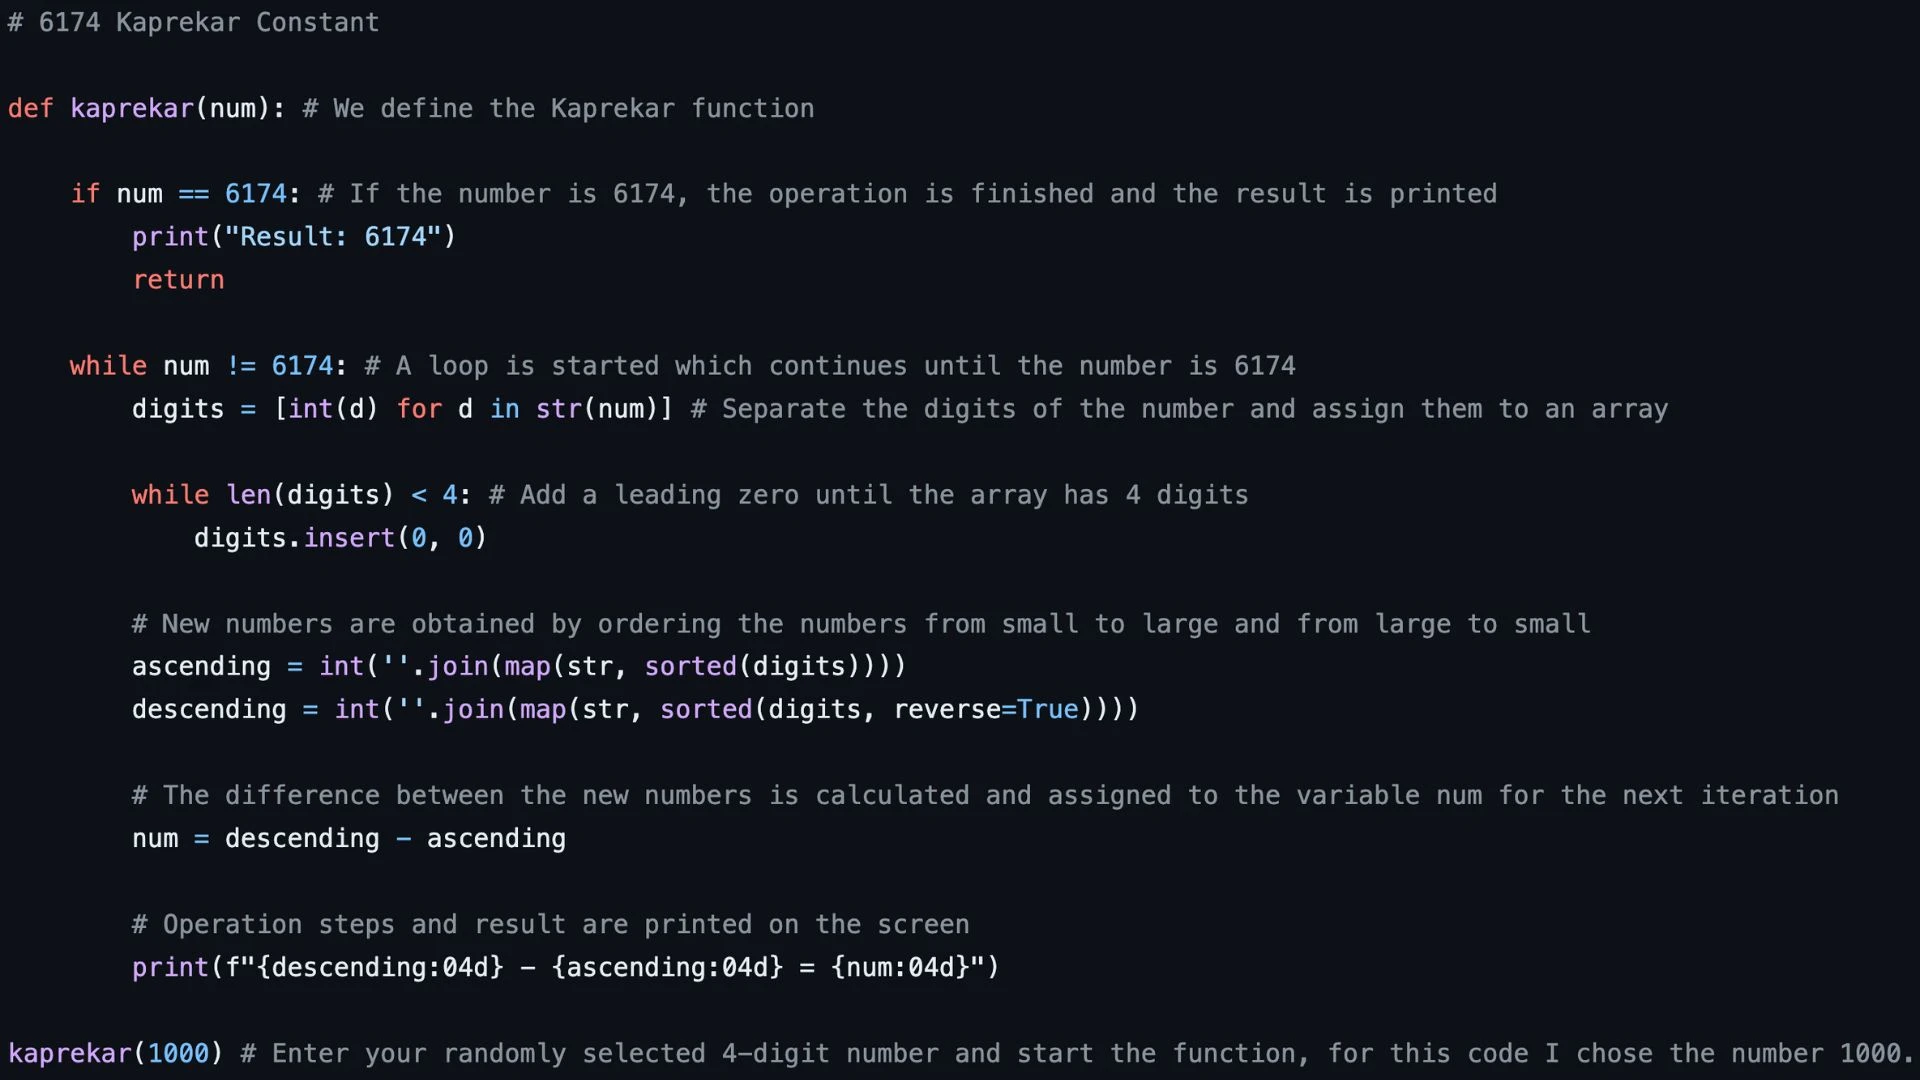Image resolution: width=1920 pixels, height=1080 pixels.
Task: Click the "Result: 6174" string literal
Action: [333, 237]
